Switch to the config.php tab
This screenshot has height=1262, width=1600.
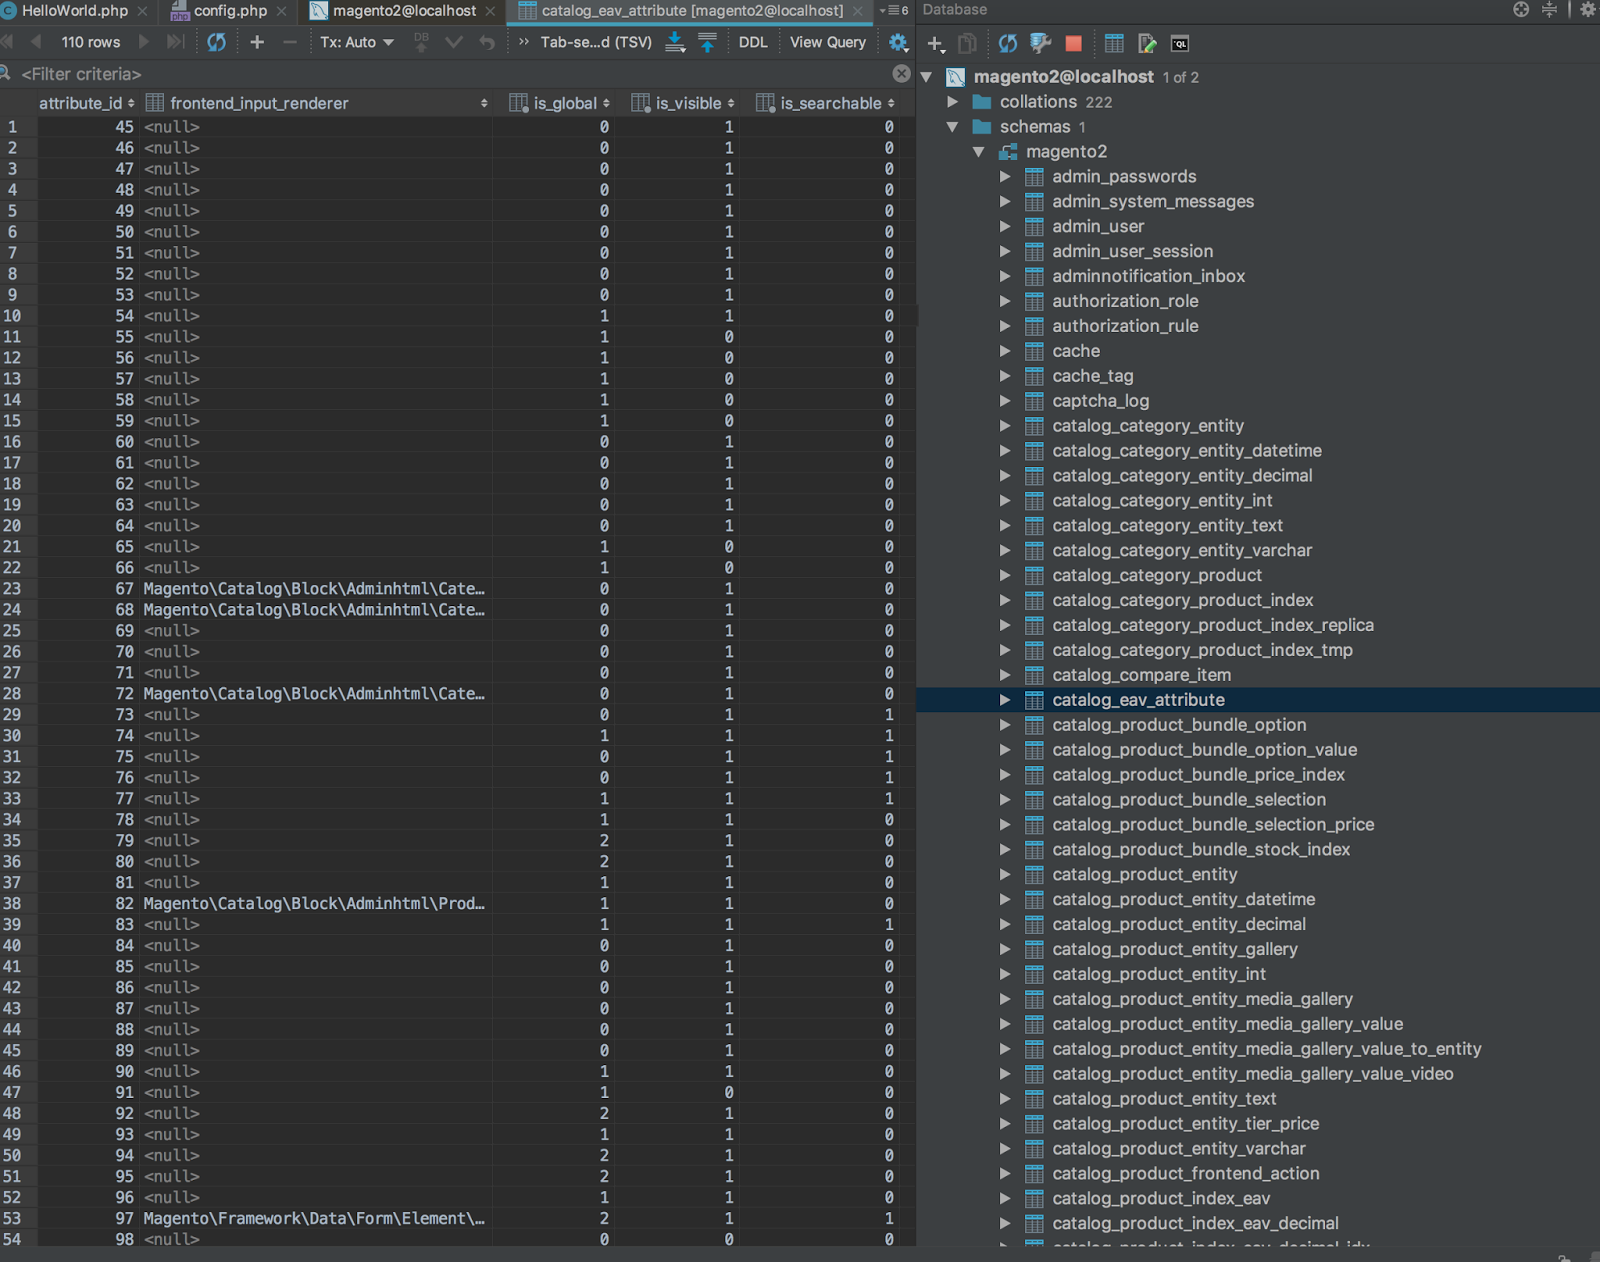tap(230, 11)
